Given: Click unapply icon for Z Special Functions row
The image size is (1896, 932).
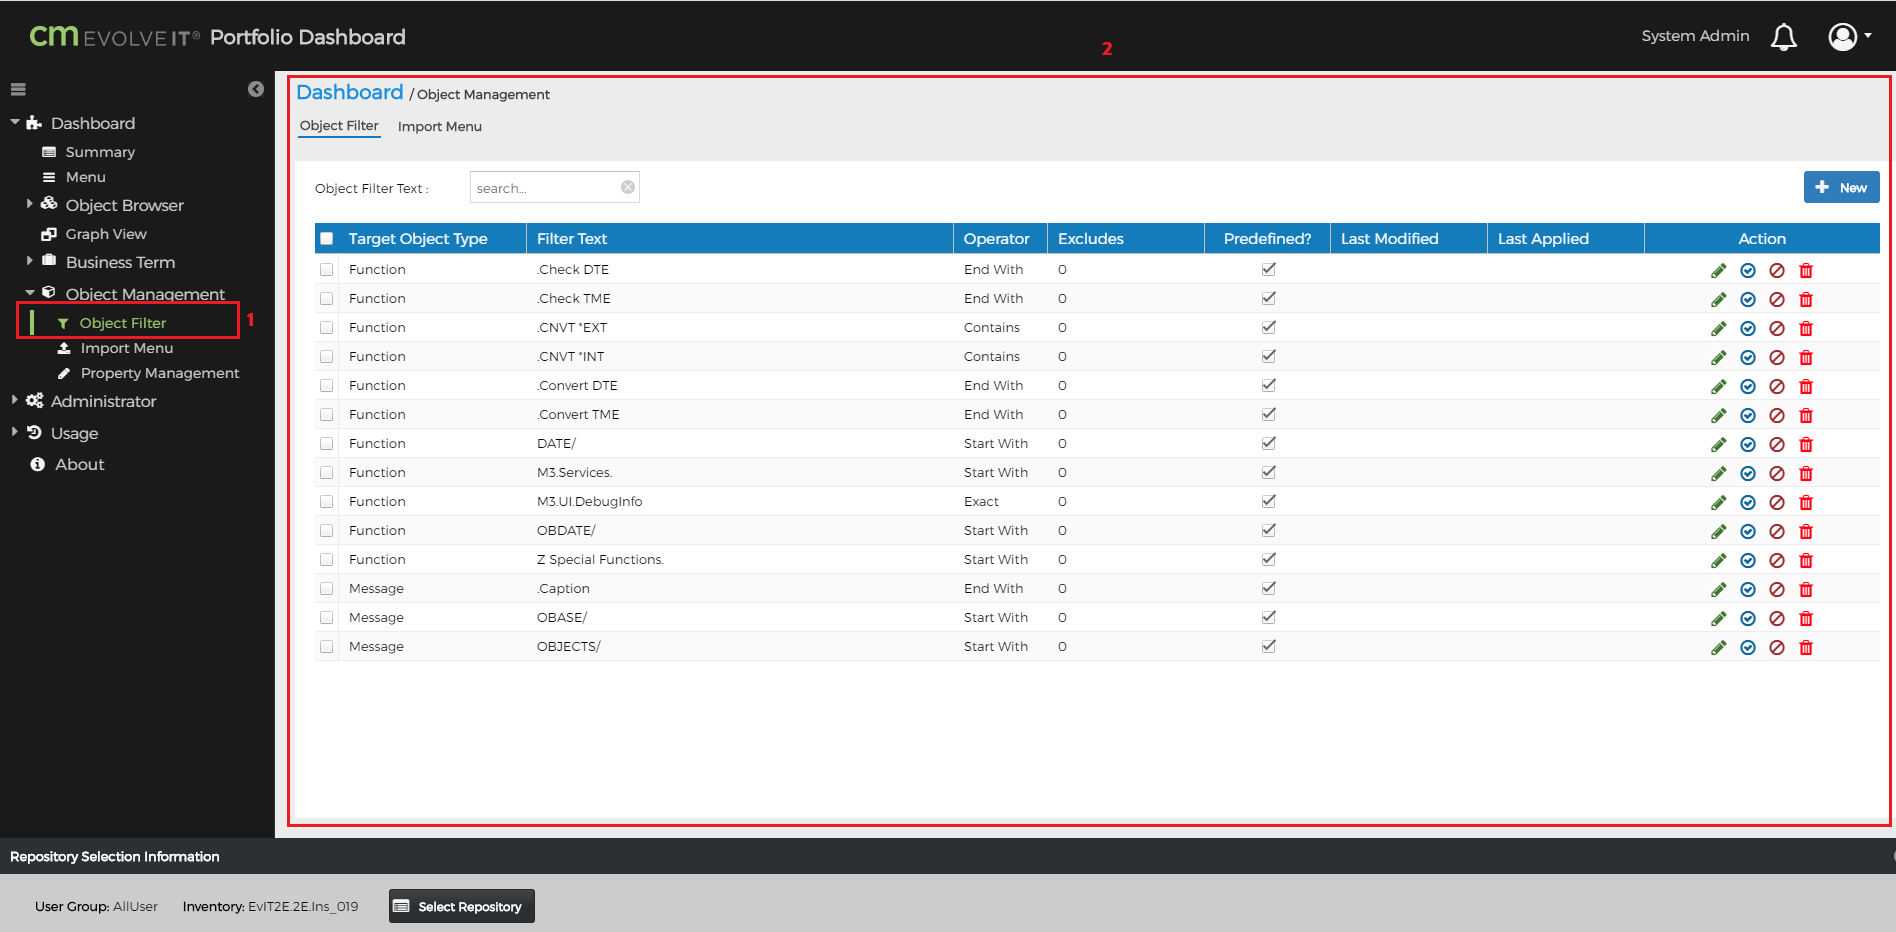Looking at the screenshot, I should 1777,560.
